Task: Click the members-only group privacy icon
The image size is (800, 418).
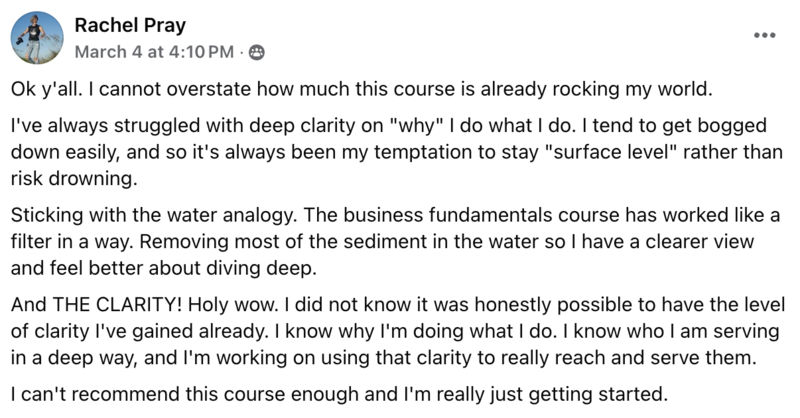Action: pyautogui.click(x=256, y=52)
